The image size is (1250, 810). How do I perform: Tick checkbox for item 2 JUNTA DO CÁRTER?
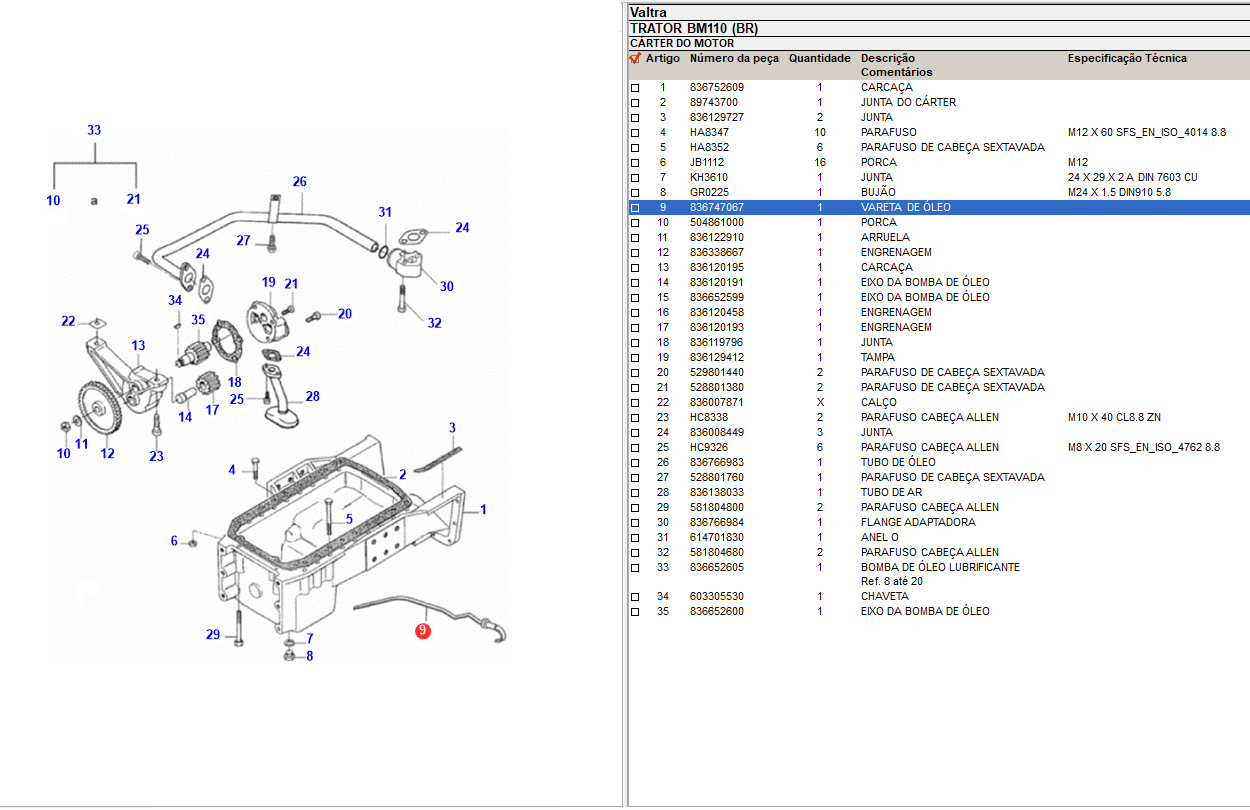point(634,103)
